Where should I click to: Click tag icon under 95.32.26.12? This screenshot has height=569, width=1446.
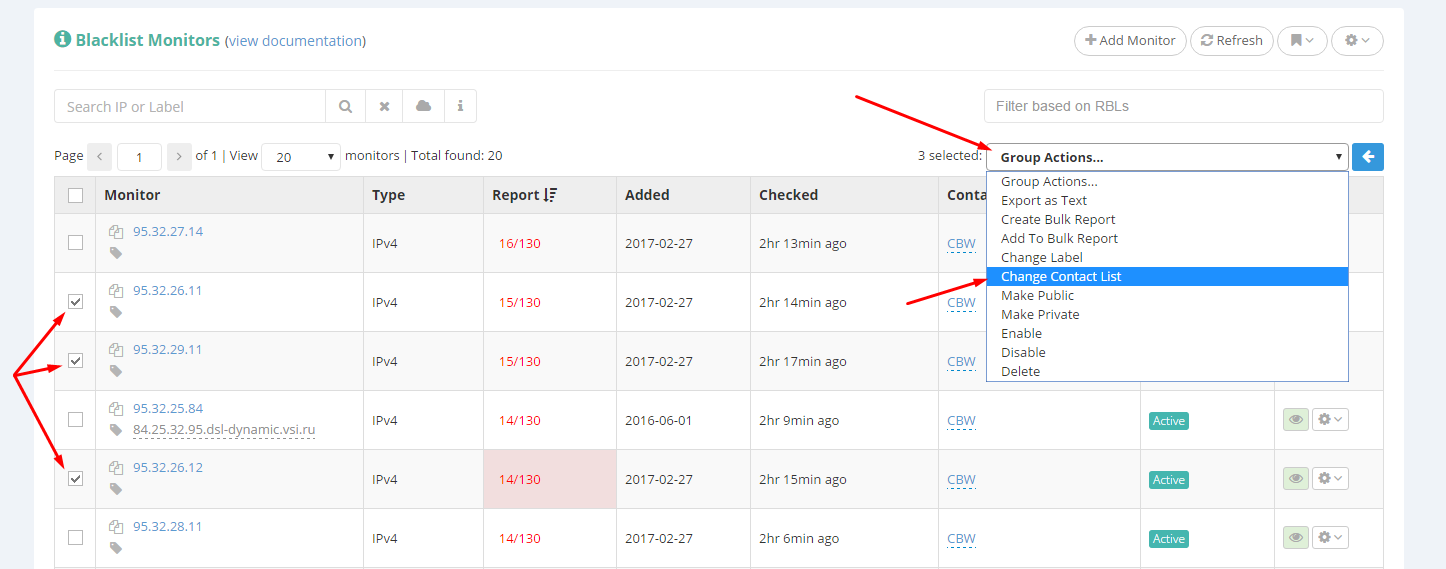point(116,489)
